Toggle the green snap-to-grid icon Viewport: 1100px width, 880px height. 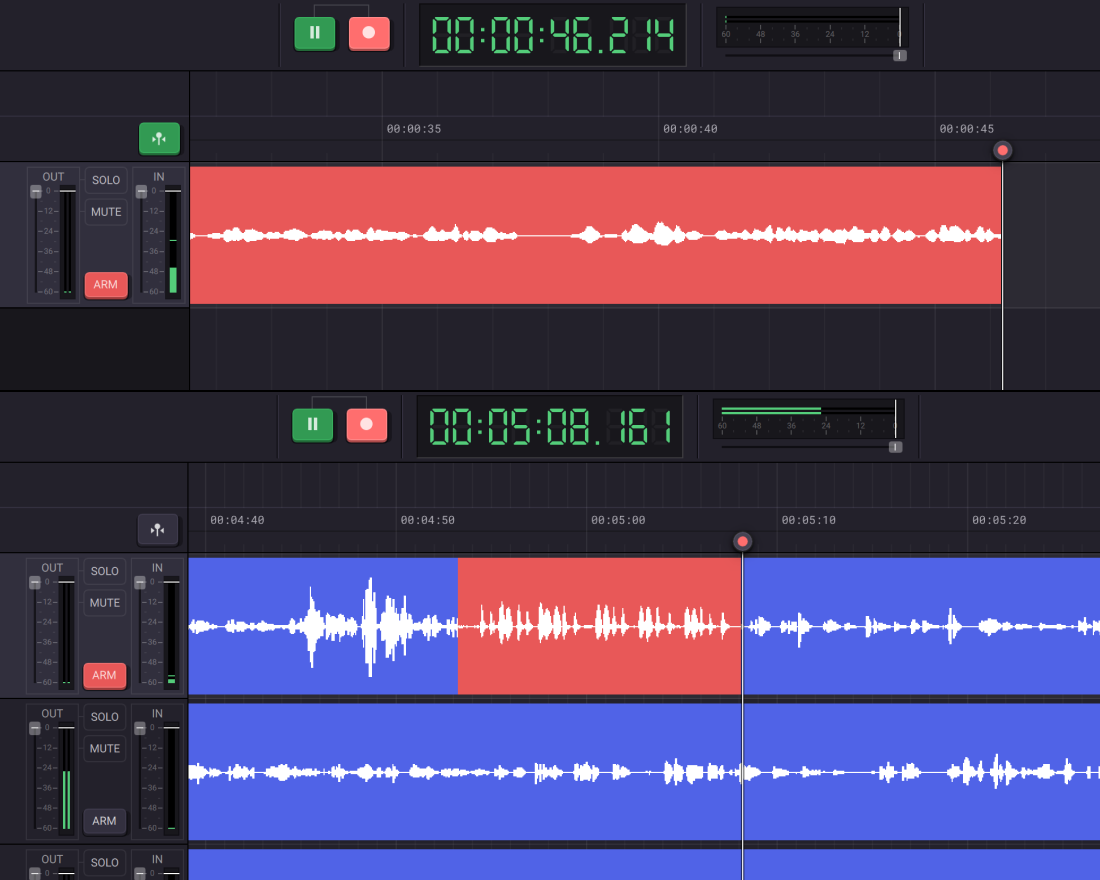click(159, 139)
